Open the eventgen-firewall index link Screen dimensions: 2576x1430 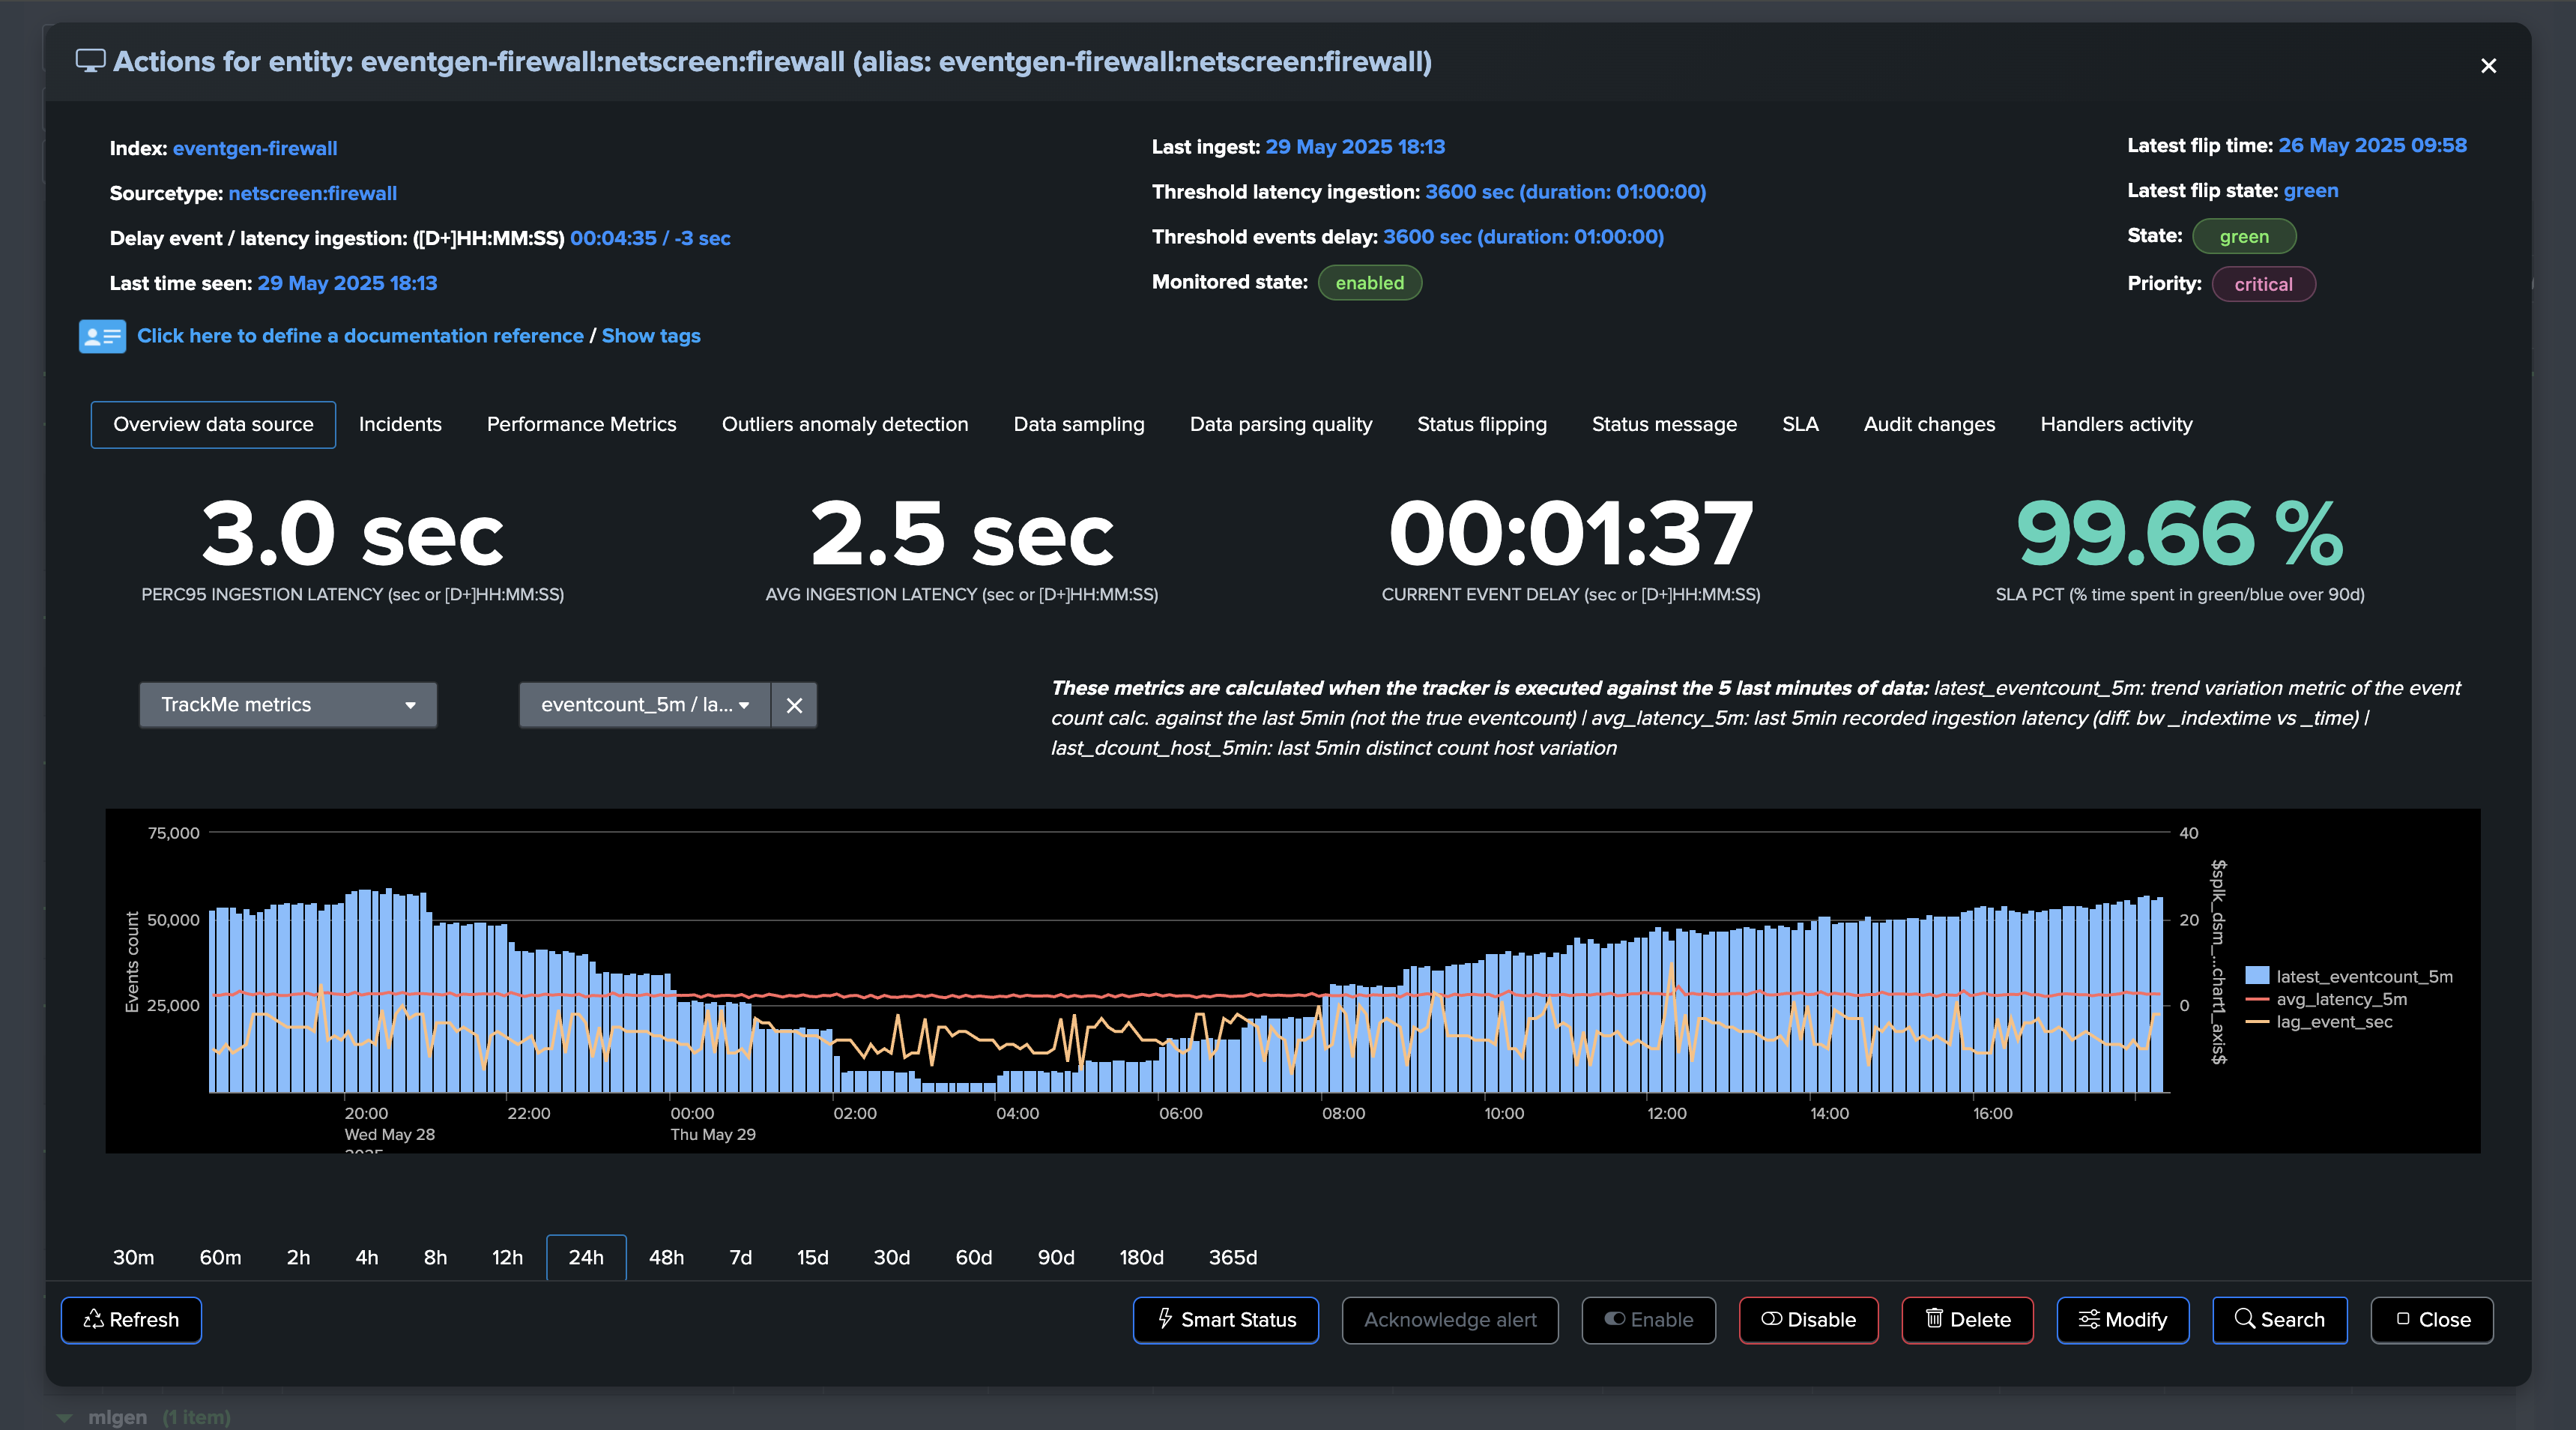(x=254, y=148)
